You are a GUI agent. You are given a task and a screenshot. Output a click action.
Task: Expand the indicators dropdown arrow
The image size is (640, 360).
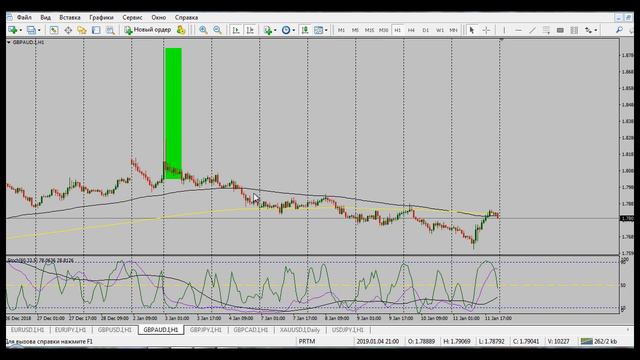point(275,30)
